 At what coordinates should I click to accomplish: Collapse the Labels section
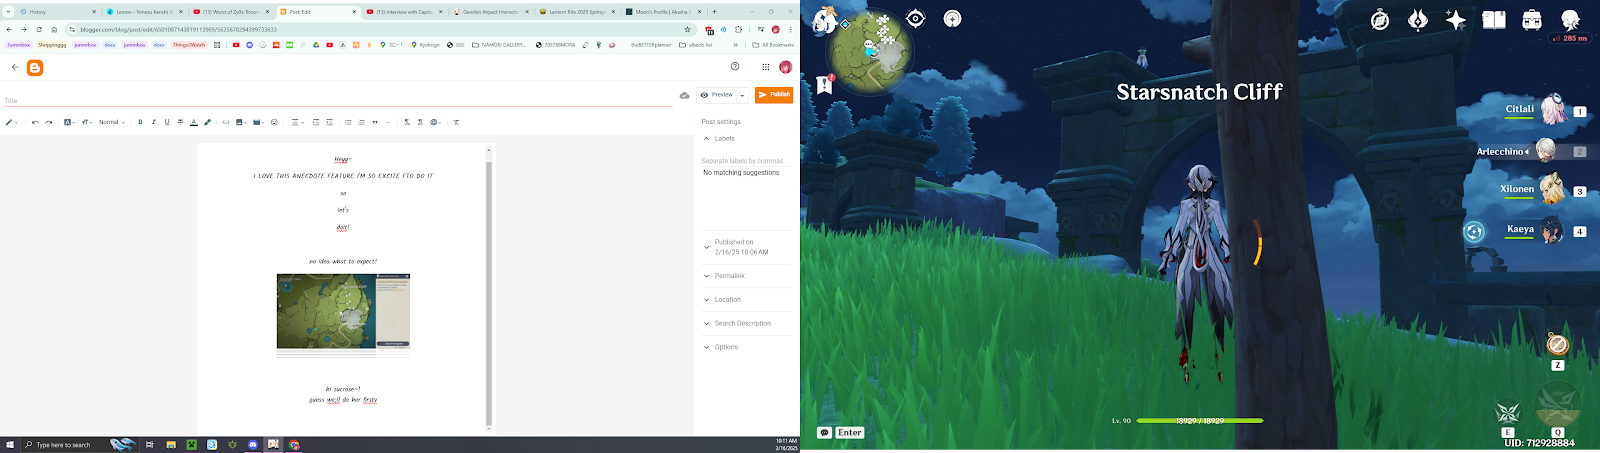(747, 138)
